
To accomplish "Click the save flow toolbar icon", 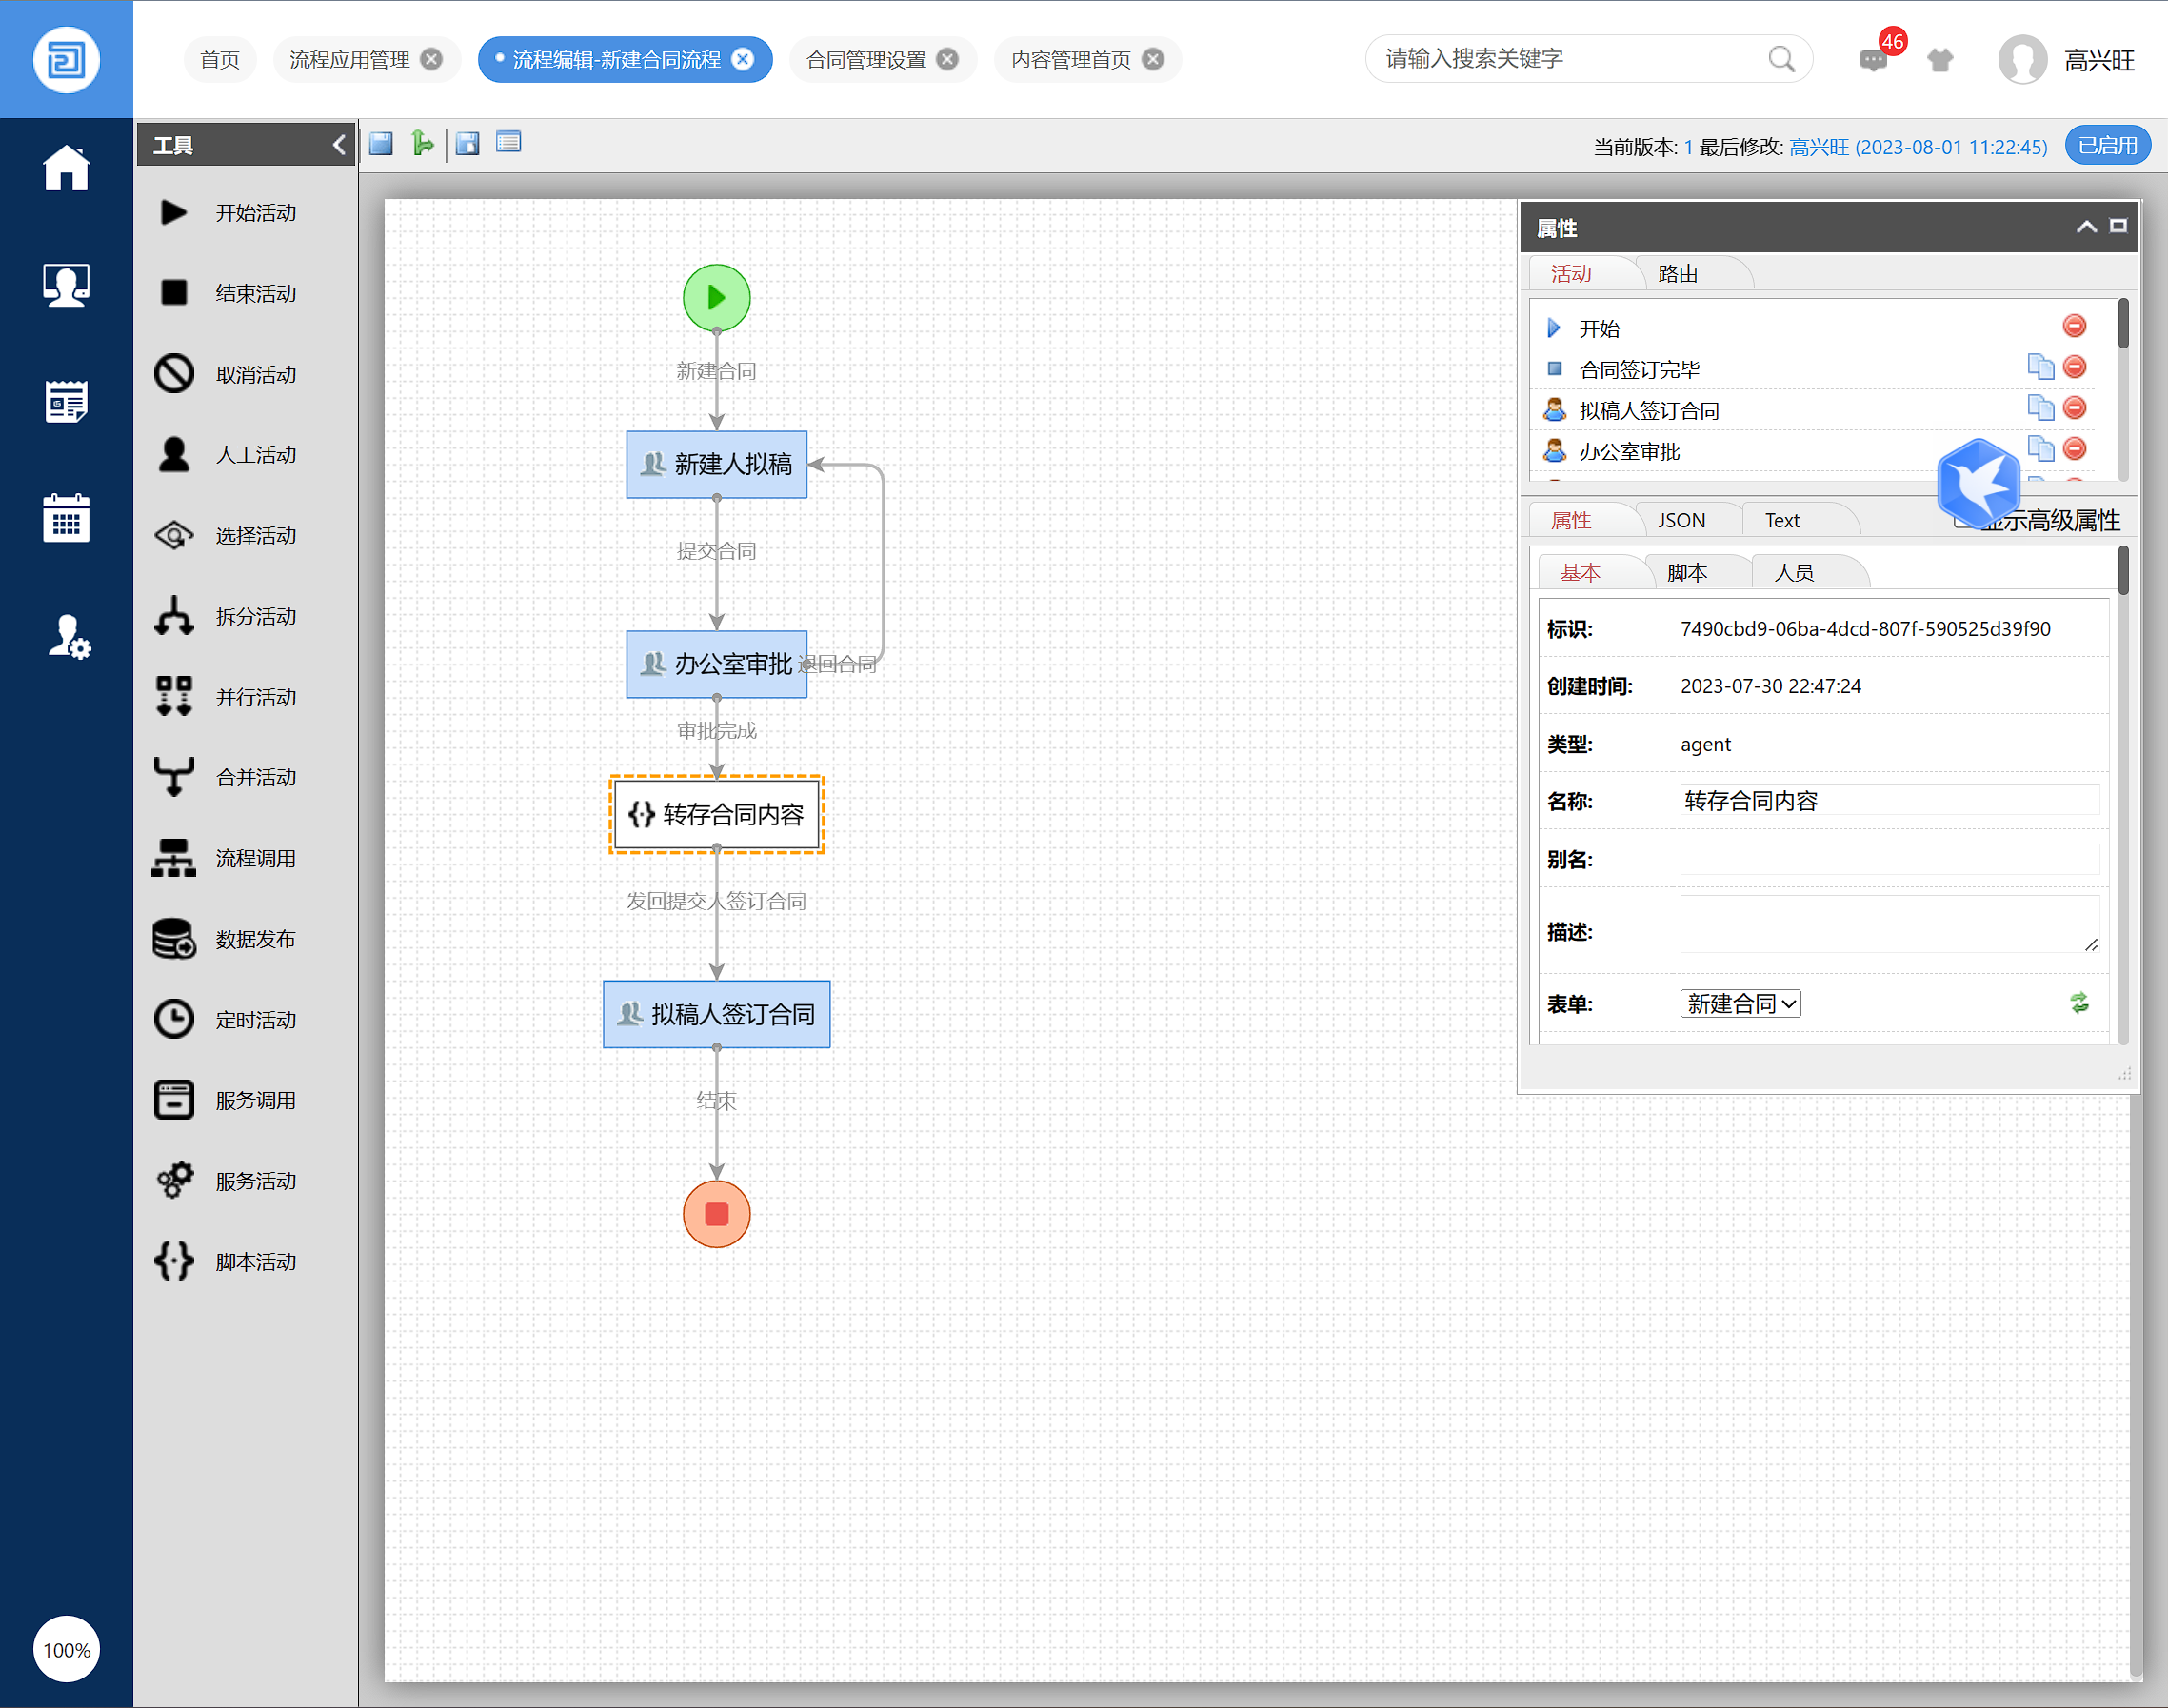I will pos(381,143).
